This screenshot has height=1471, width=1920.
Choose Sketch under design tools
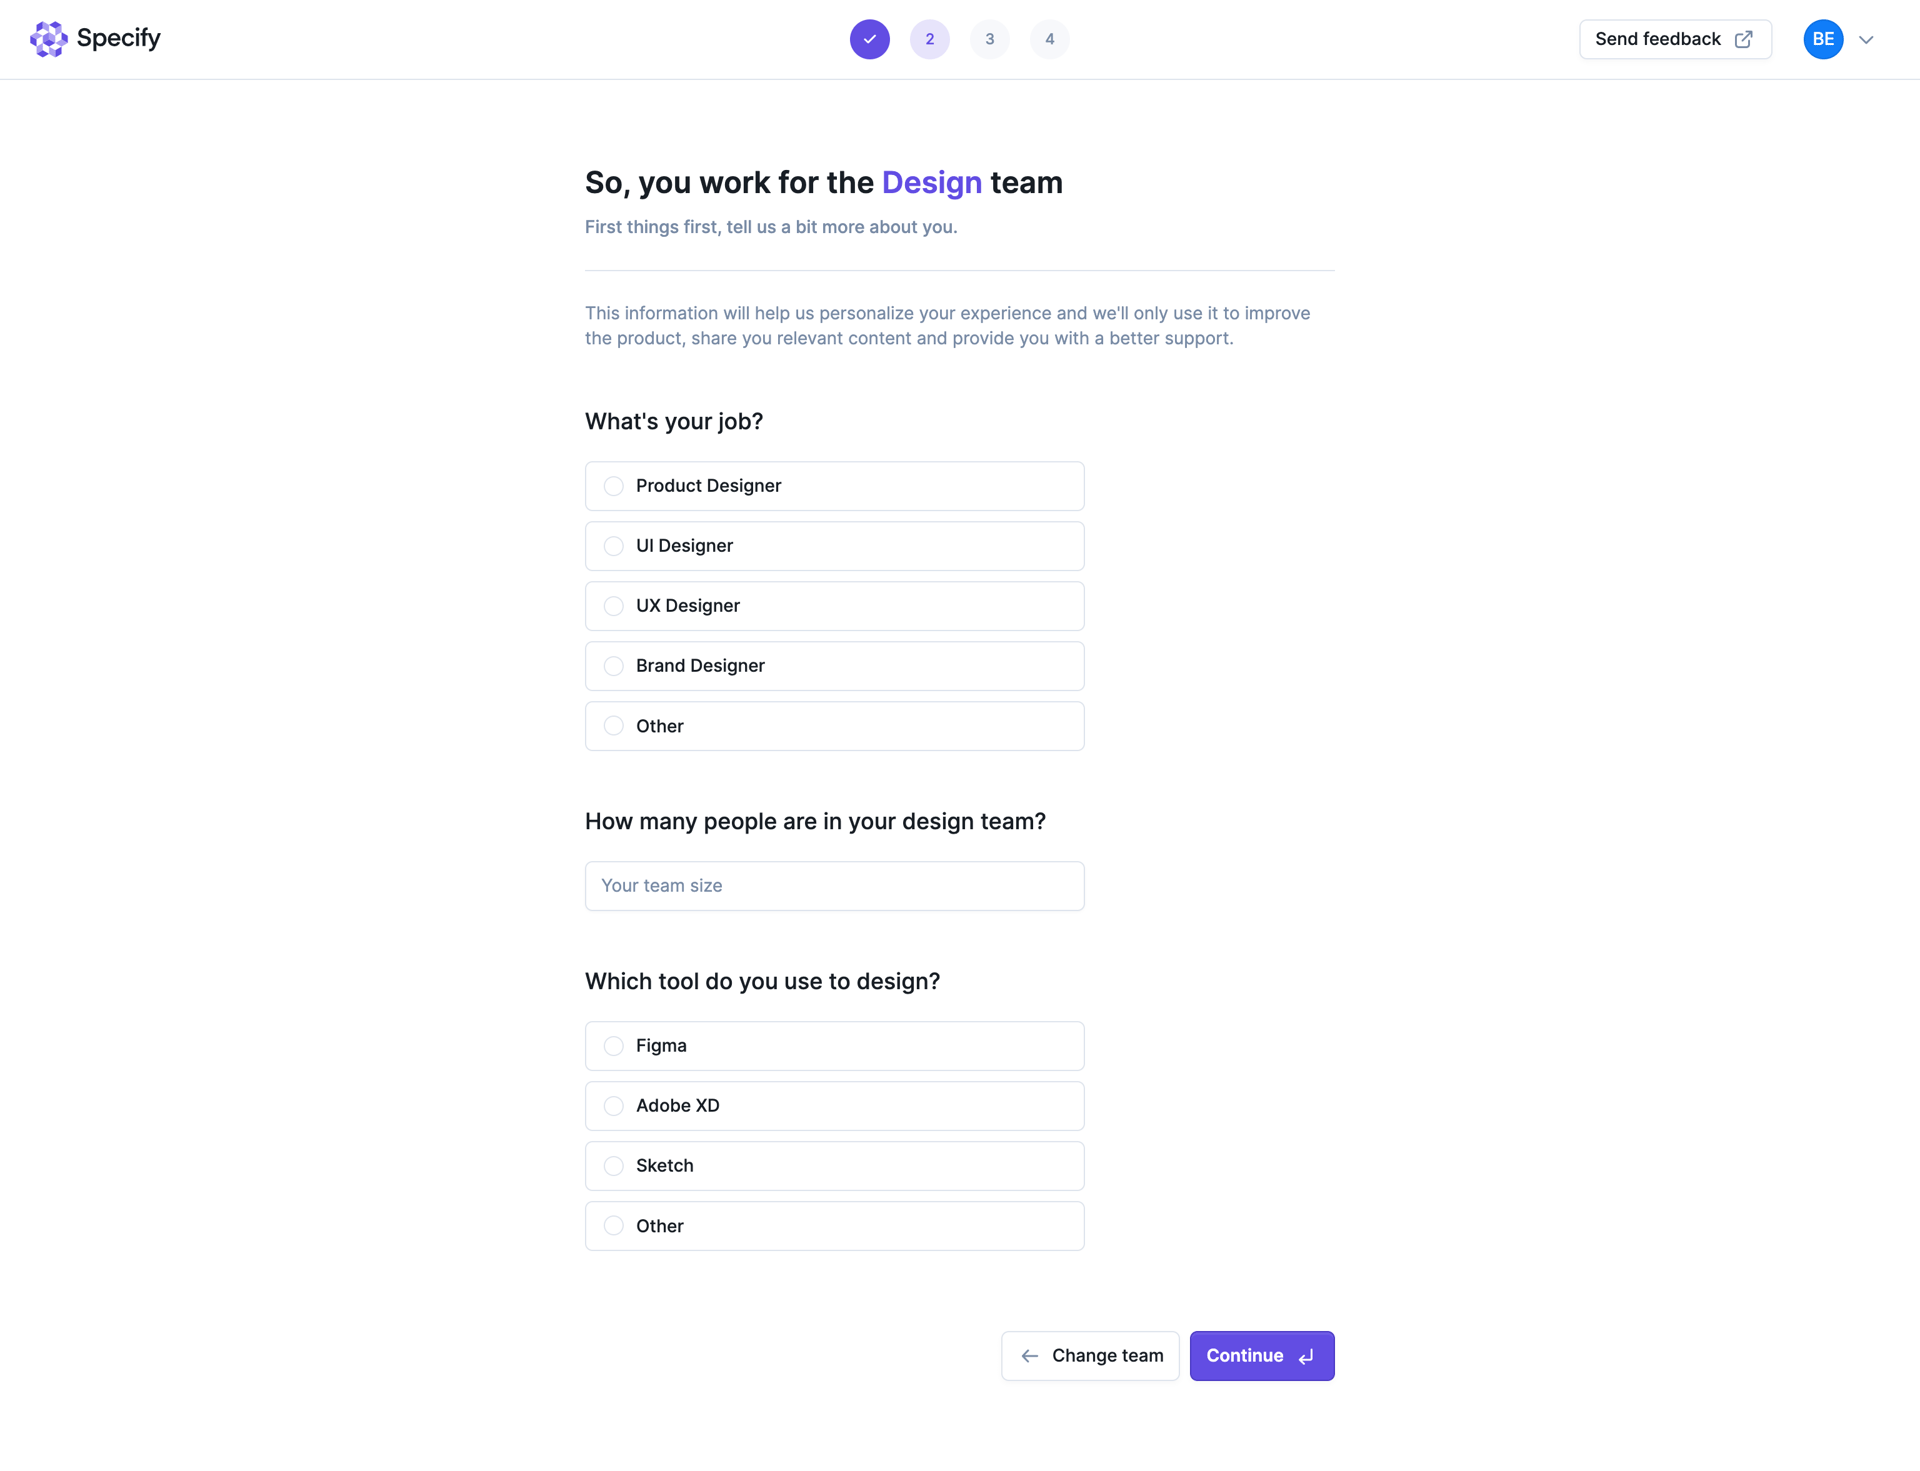coord(613,1166)
